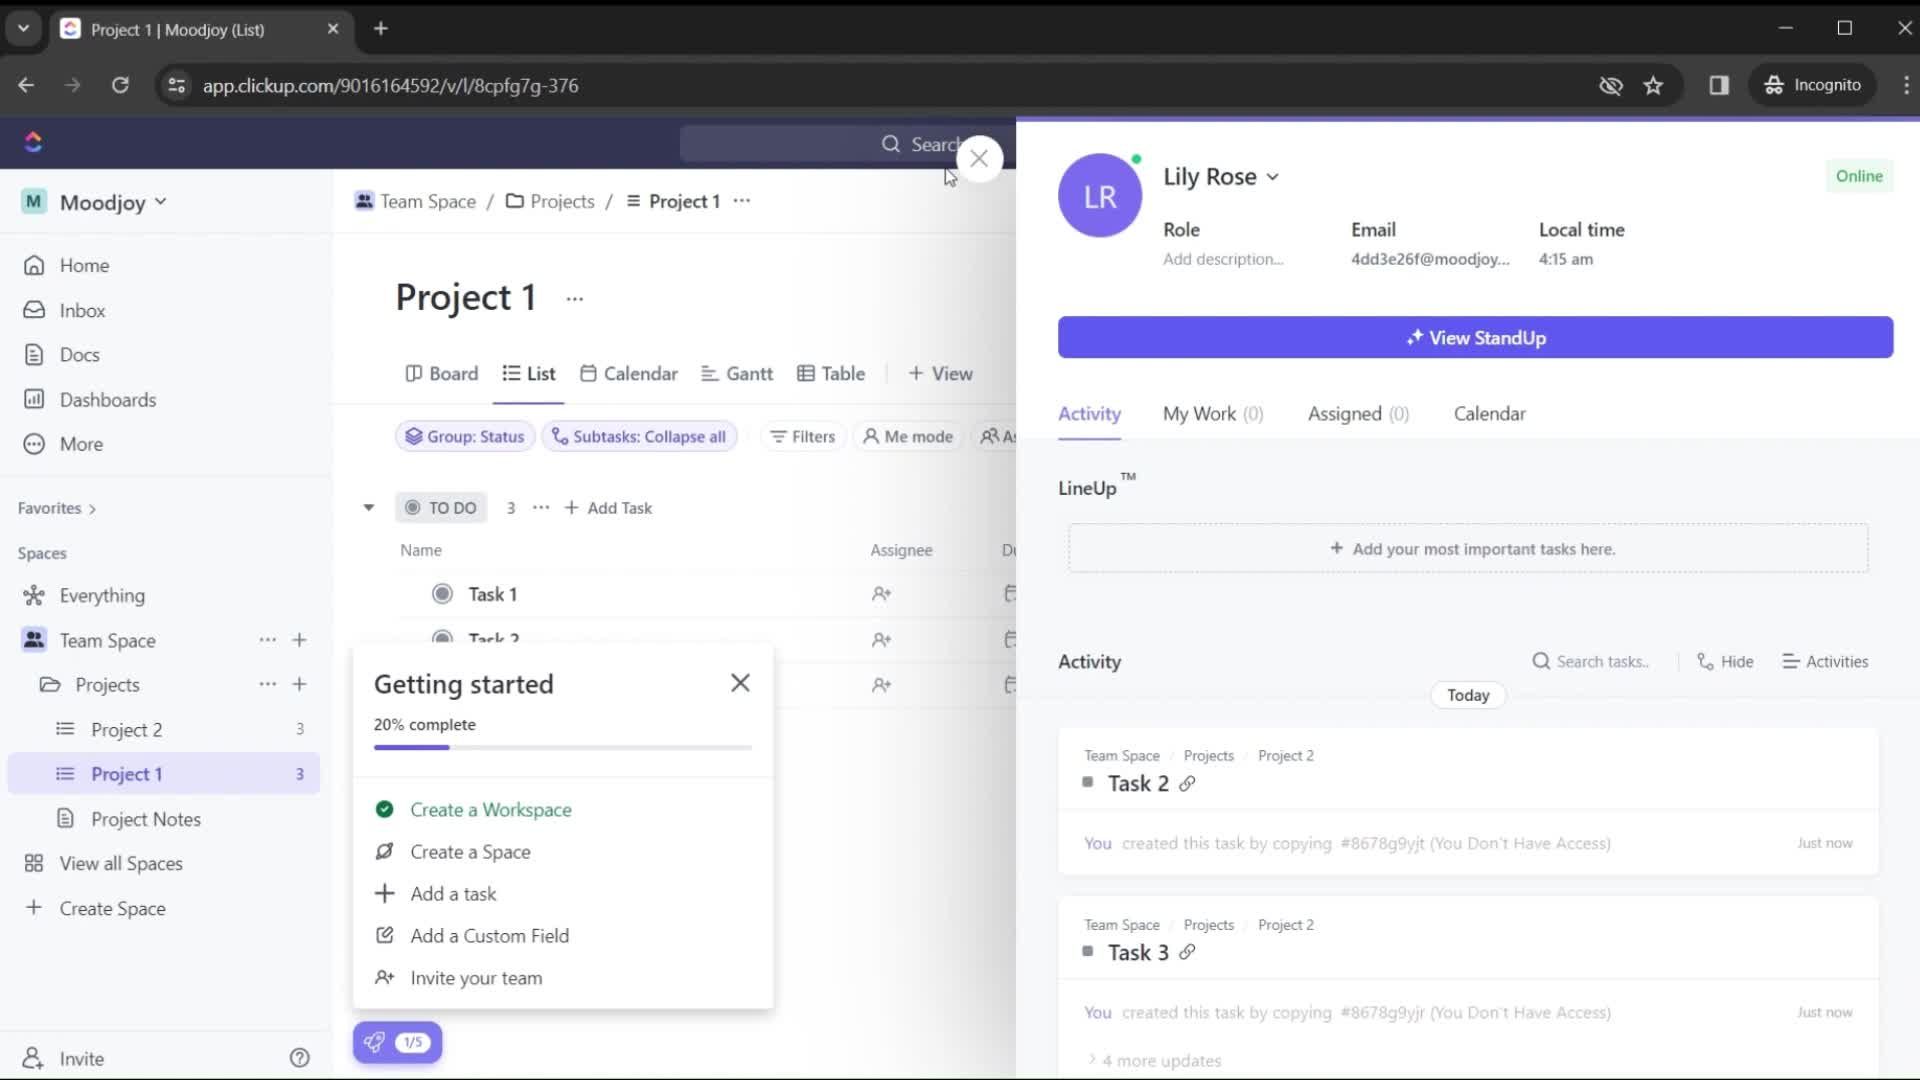Open ellipsis menu for Team Space
Image resolution: width=1920 pixels, height=1080 pixels.
[x=267, y=640]
